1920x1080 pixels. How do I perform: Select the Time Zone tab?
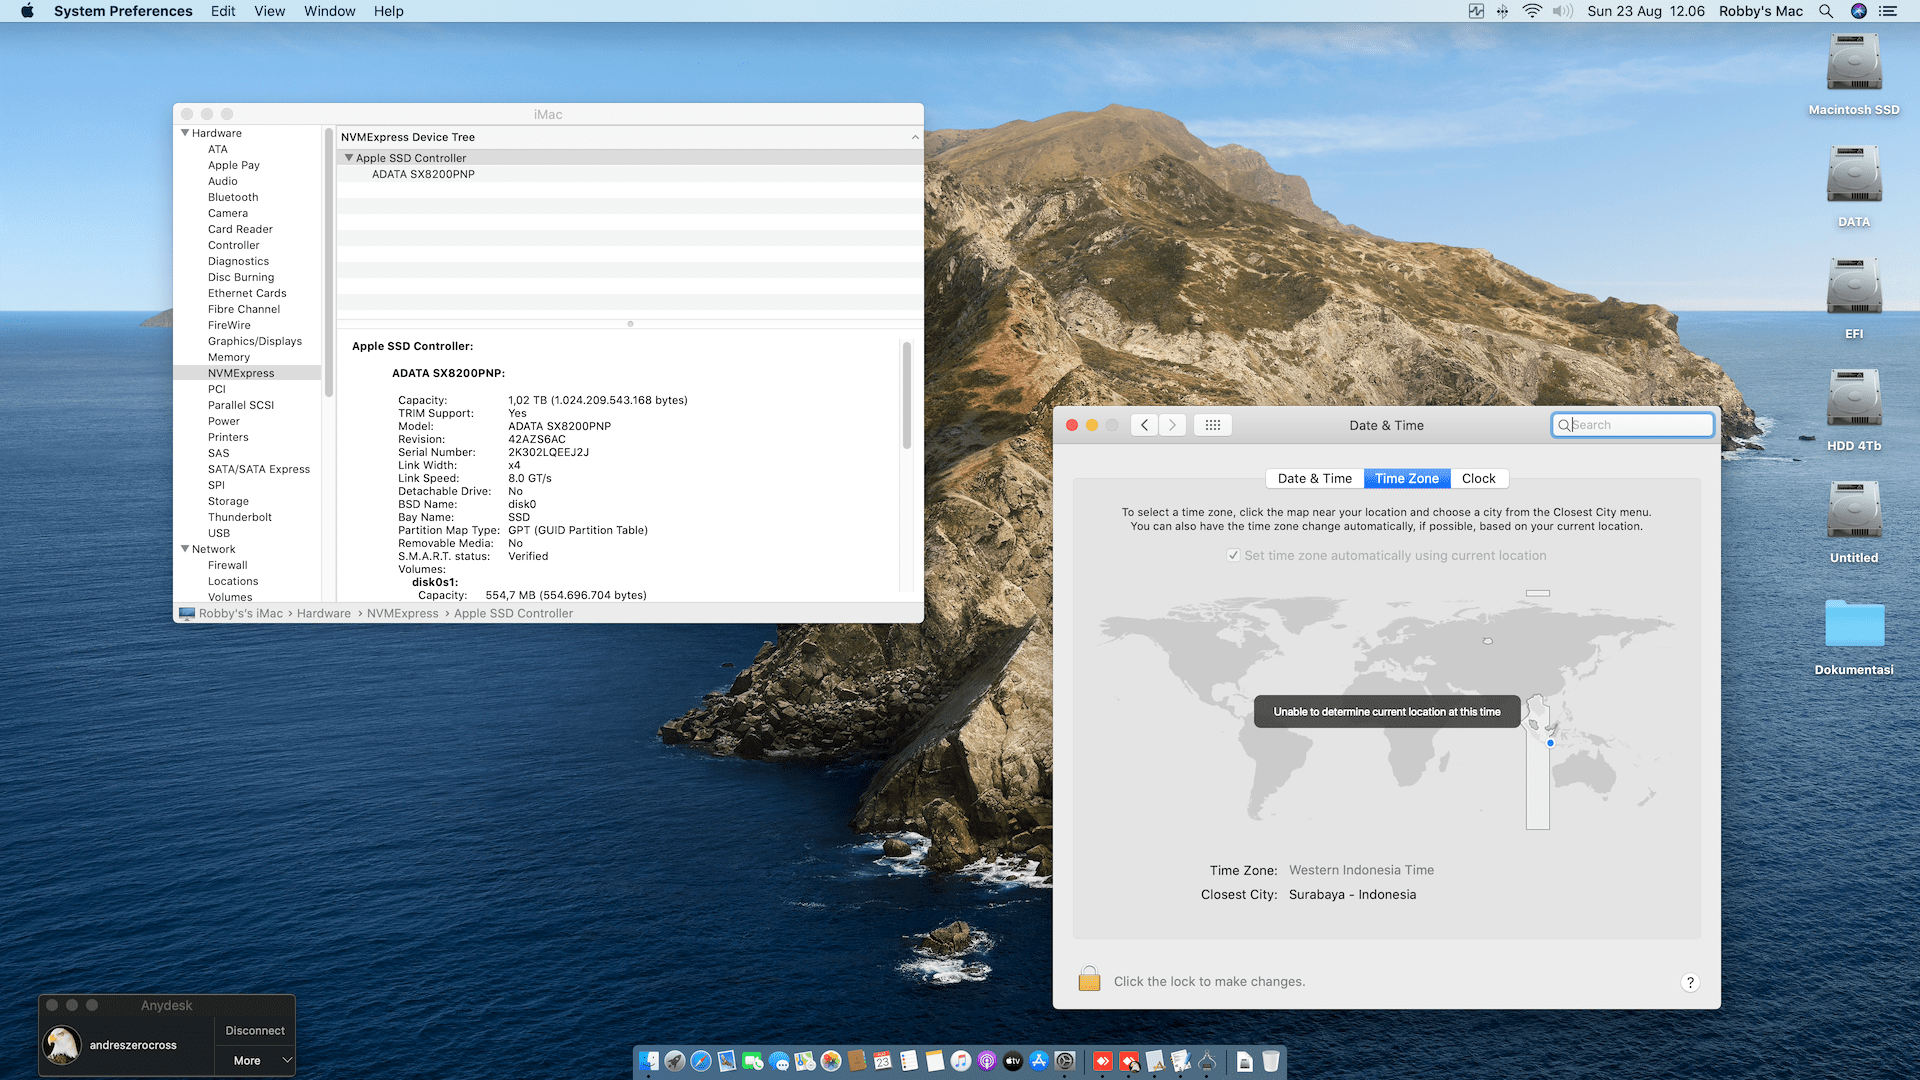1406,479
